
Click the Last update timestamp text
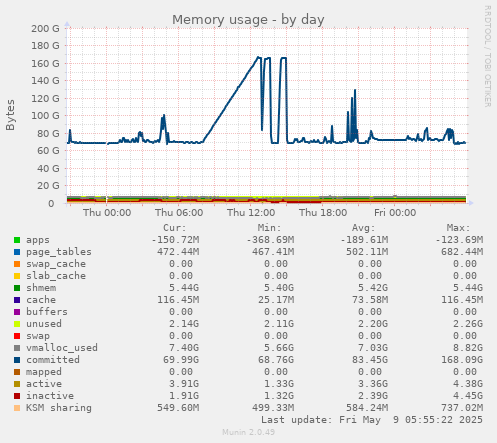coord(372,420)
